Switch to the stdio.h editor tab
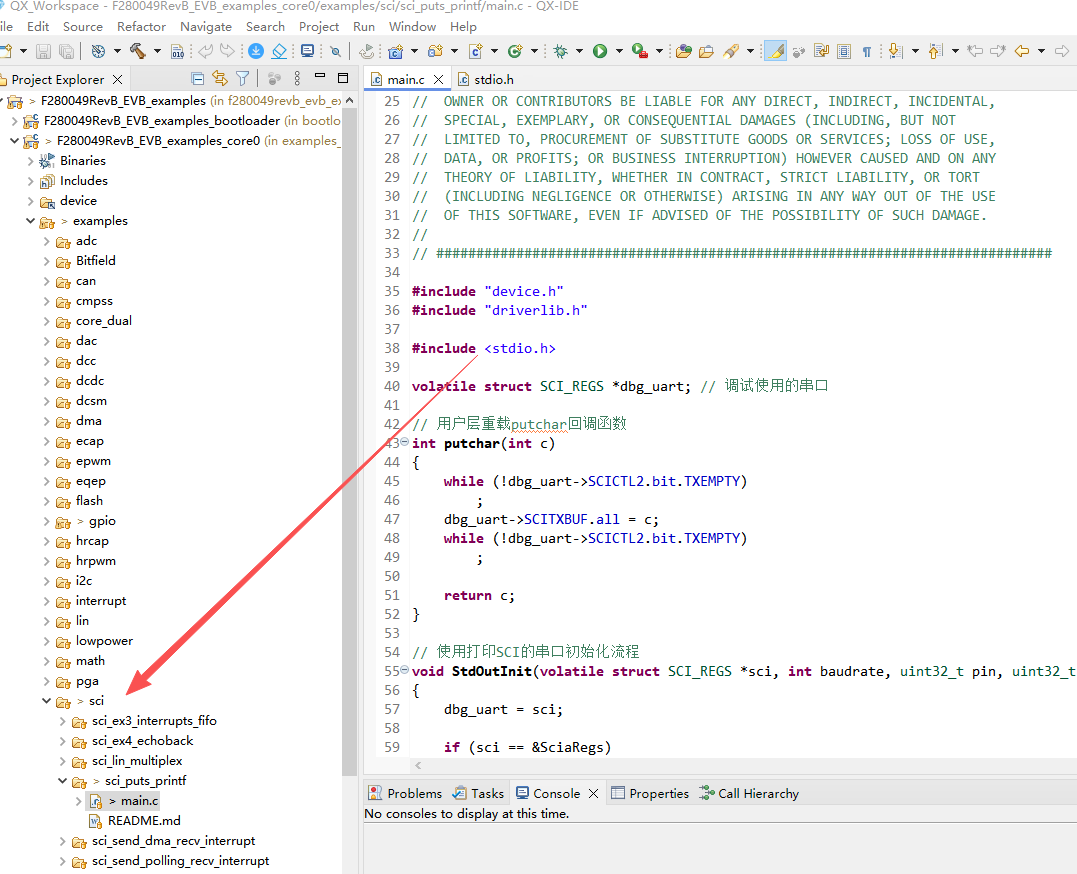The image size is (1077, 874). 486,80
